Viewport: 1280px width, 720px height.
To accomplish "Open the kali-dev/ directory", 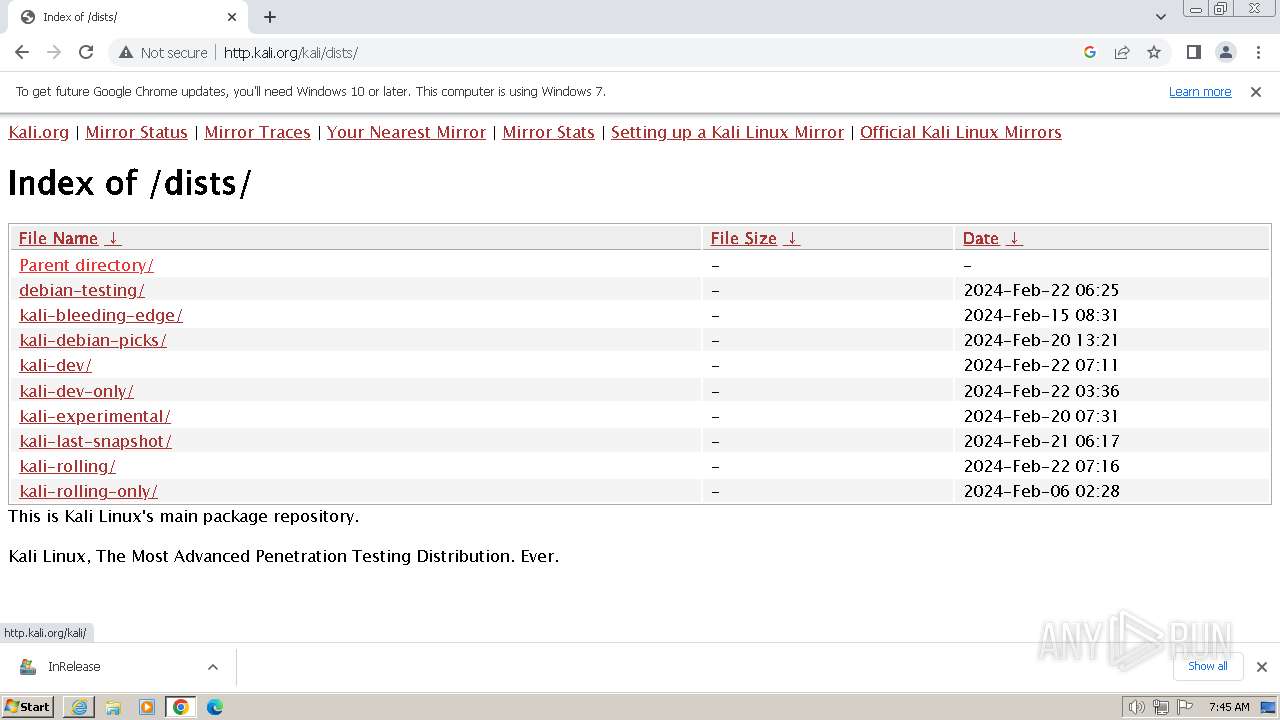I will pos(55,365).
